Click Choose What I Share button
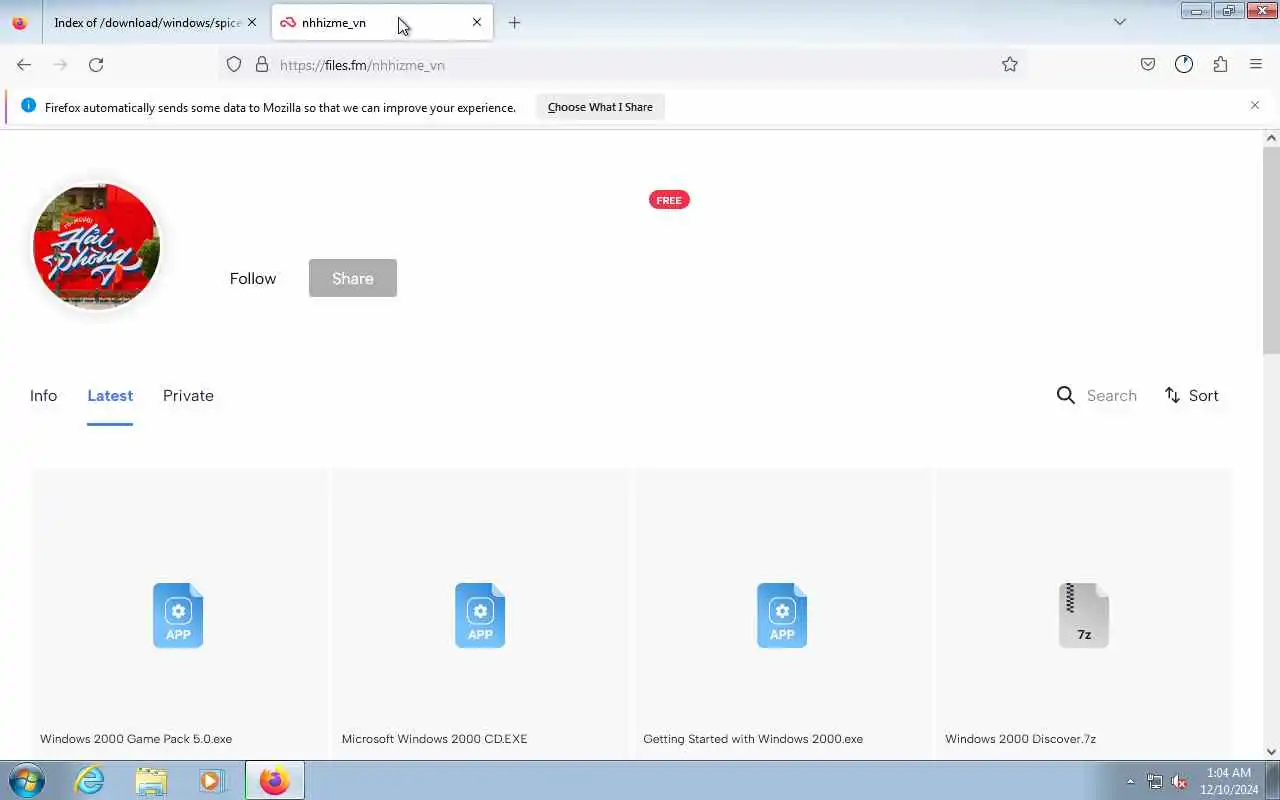1280x800 pixels. [600, 107]
